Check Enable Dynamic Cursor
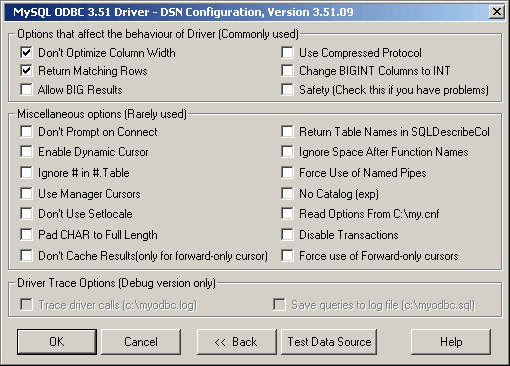This screenshot has height=366, width=510. [26, 151]
